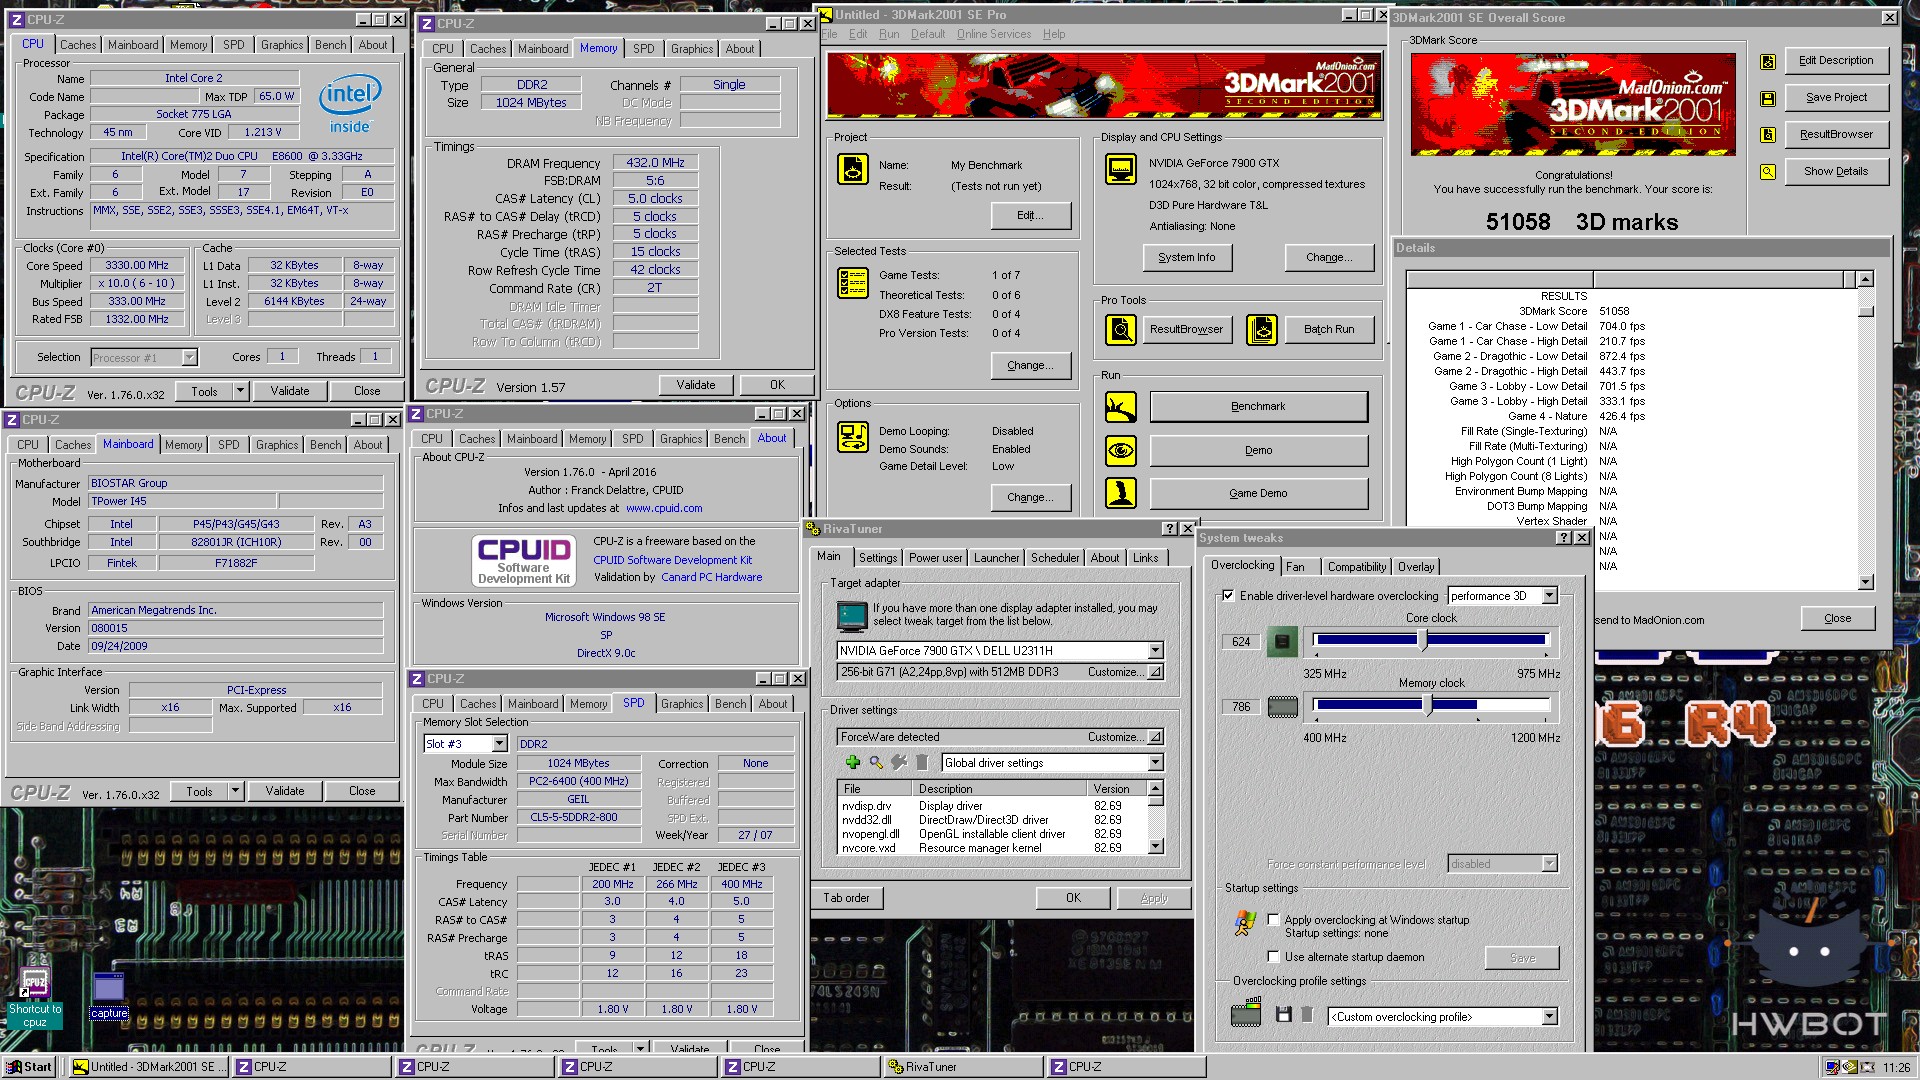Click the green plus icon in RivaTuner driver settings
This screenshot has height=1080, width=1920.
point(852,763)
